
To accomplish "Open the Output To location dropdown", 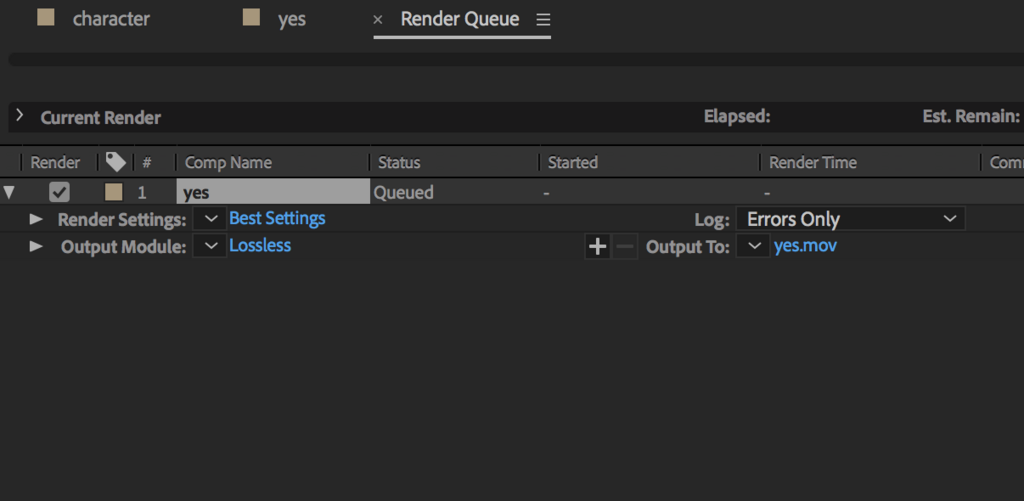I will coord(754,246).
